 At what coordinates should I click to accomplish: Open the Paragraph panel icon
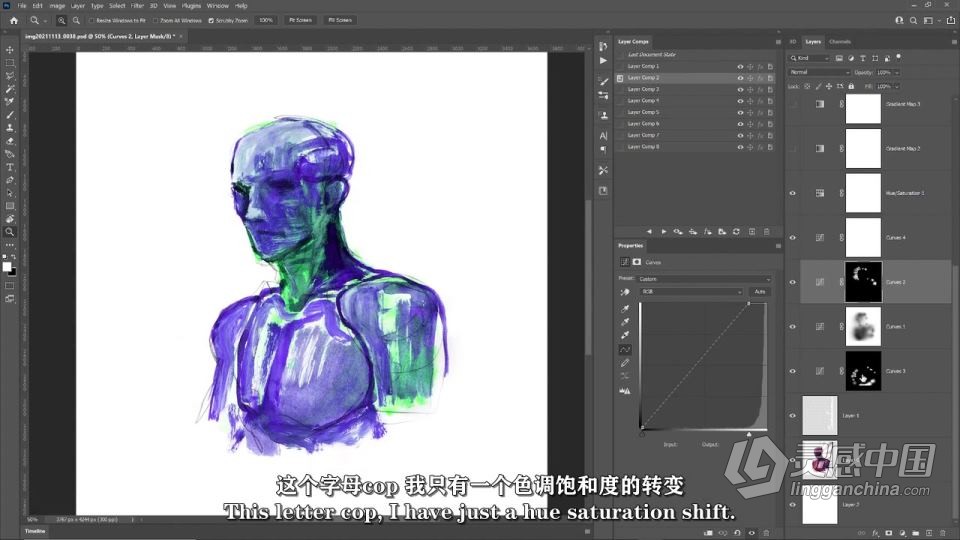pos(603,149)
